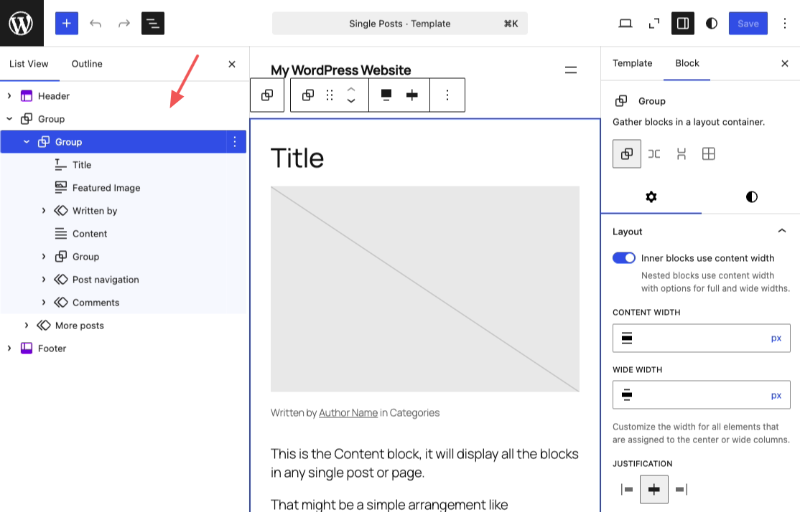Select Justify items center

tap(654, 490)
